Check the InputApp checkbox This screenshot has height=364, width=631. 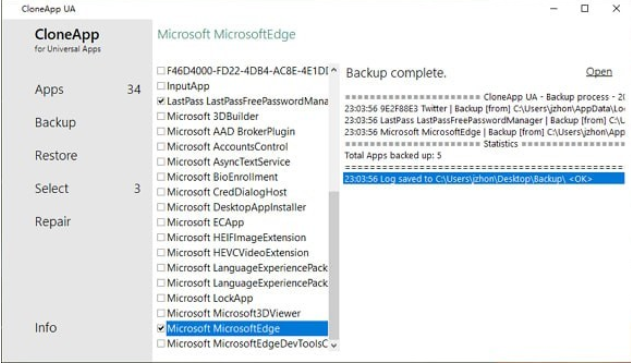click(x=161, y=86)
